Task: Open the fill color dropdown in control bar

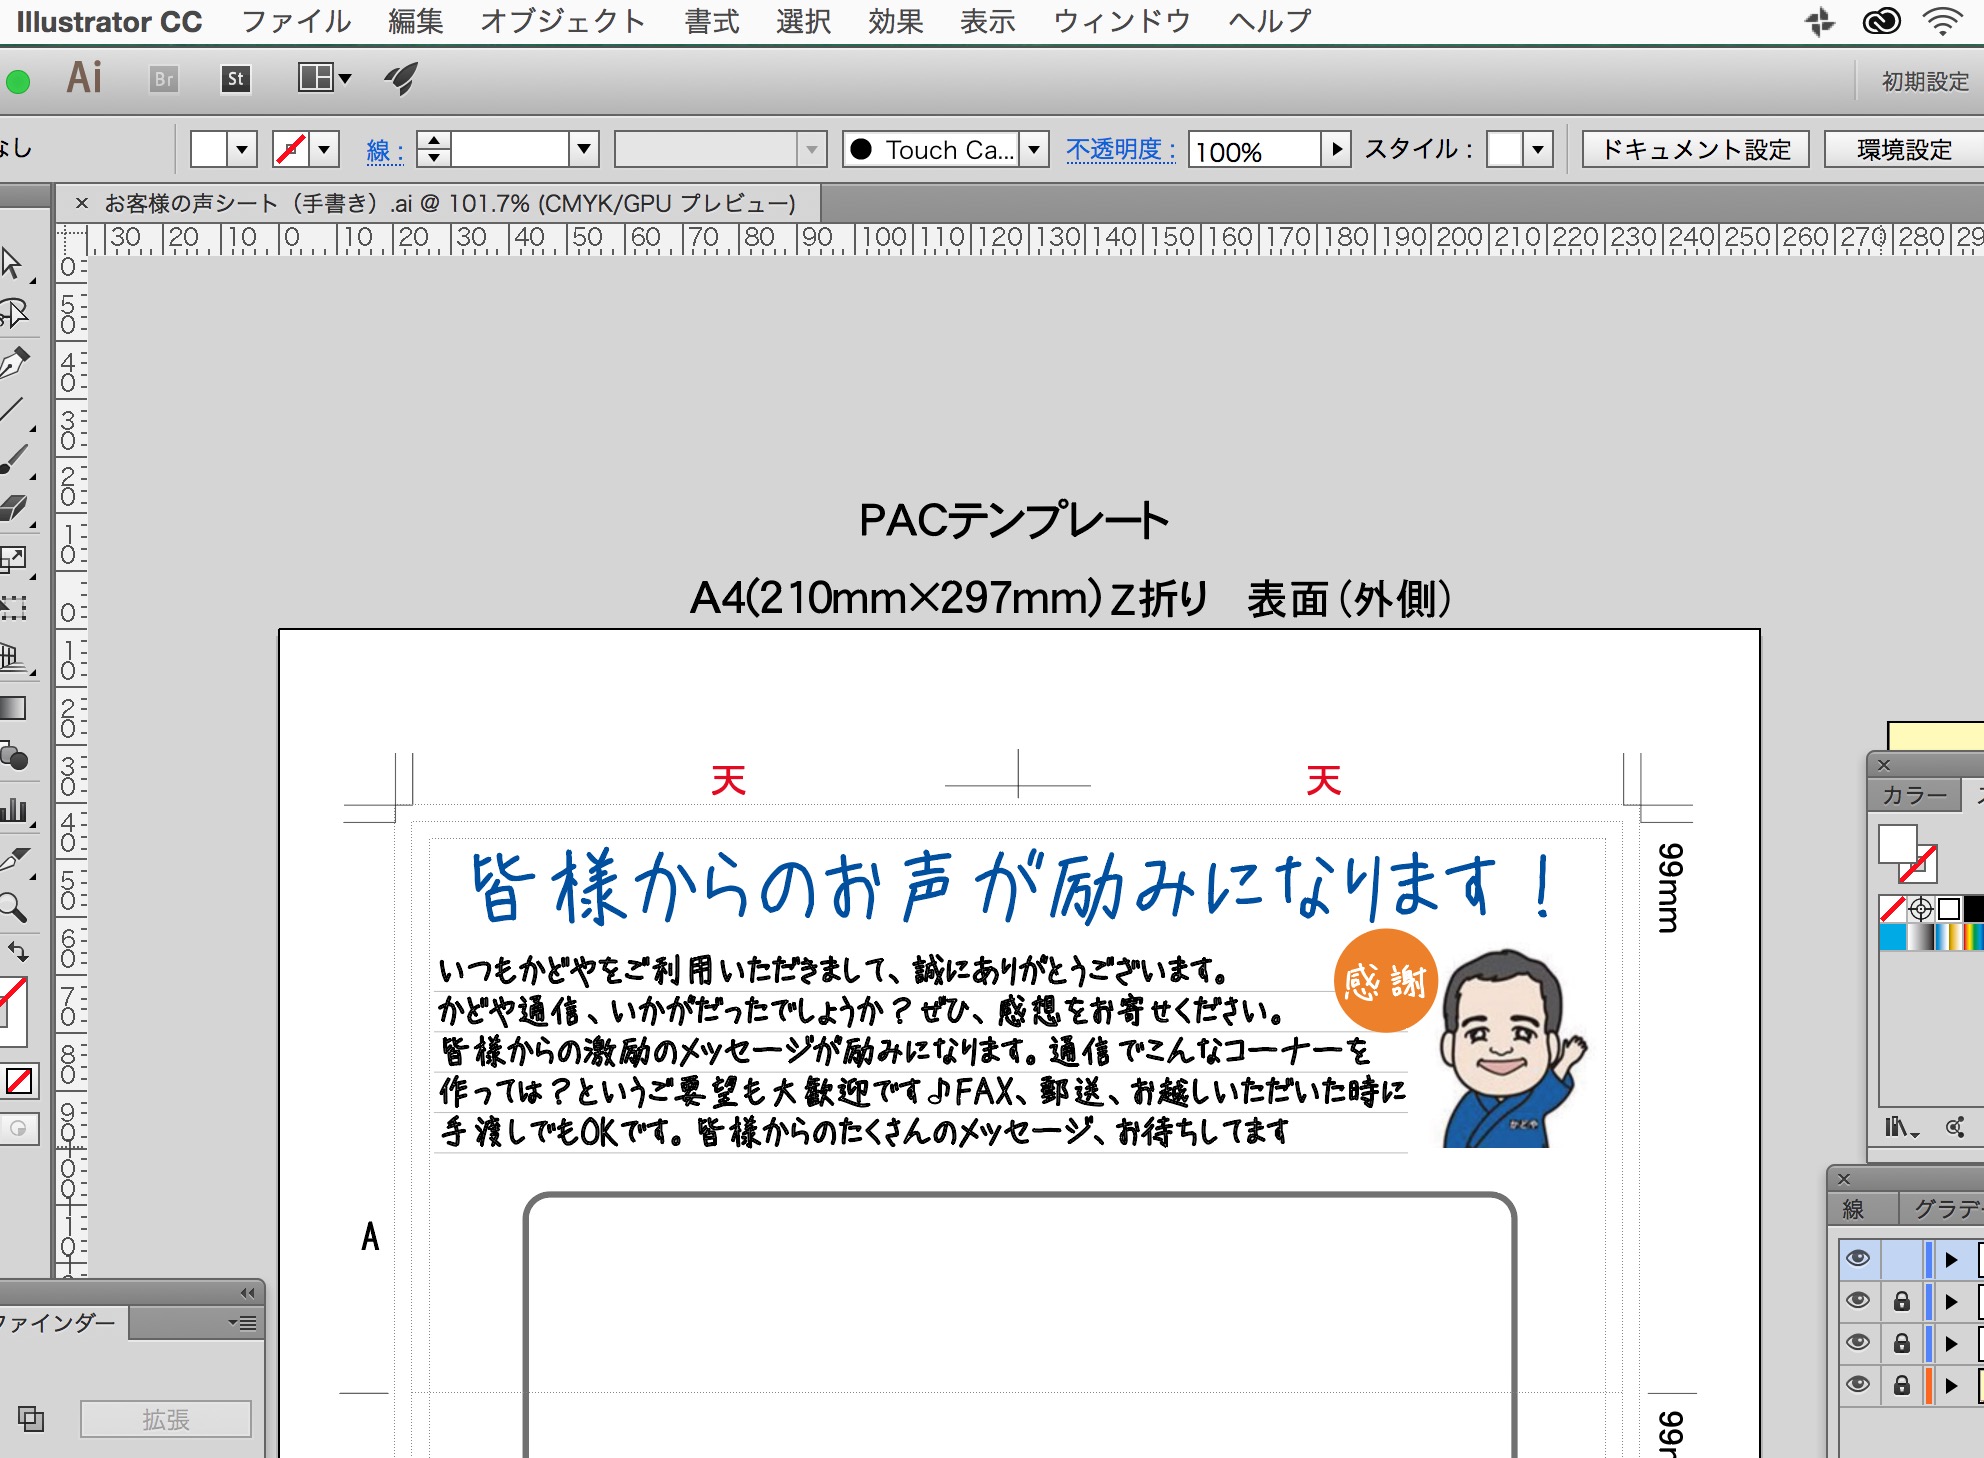Action: (242, 149)
